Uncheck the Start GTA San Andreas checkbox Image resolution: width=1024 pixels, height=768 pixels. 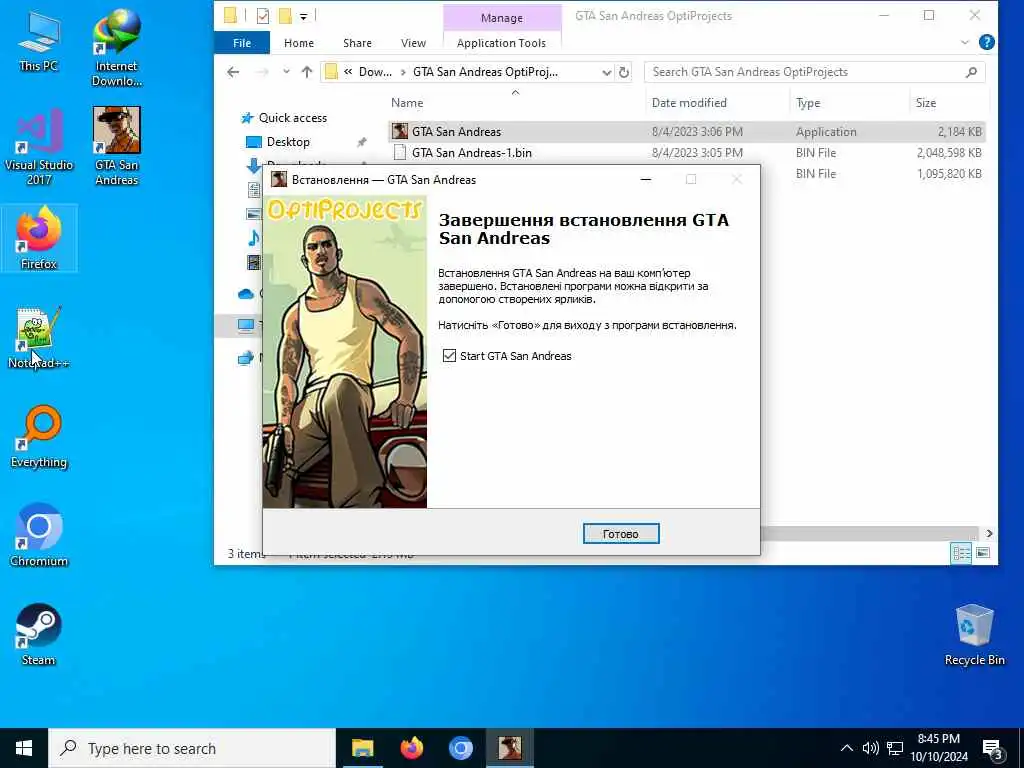click(449, 355)
